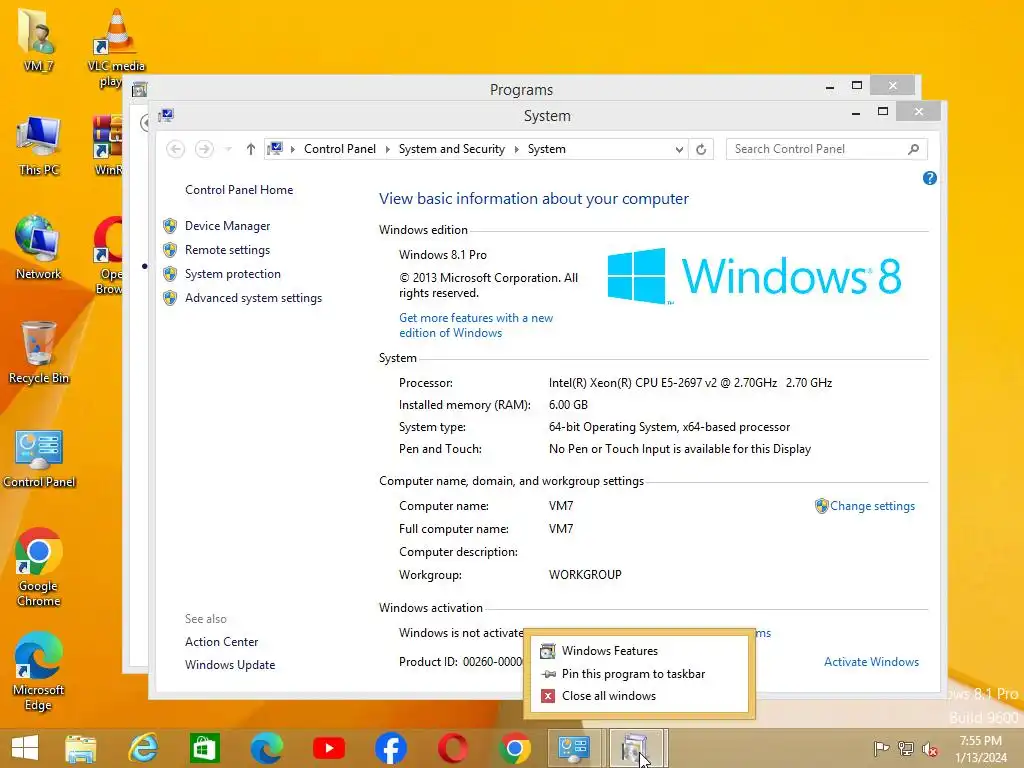Click the System breadcrumb in address bar

[x=547, y=150]
